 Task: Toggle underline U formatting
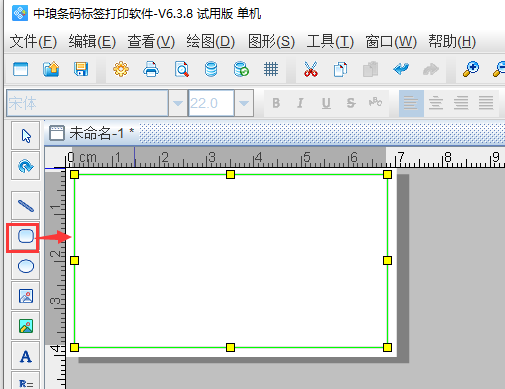tap(326, 103)
